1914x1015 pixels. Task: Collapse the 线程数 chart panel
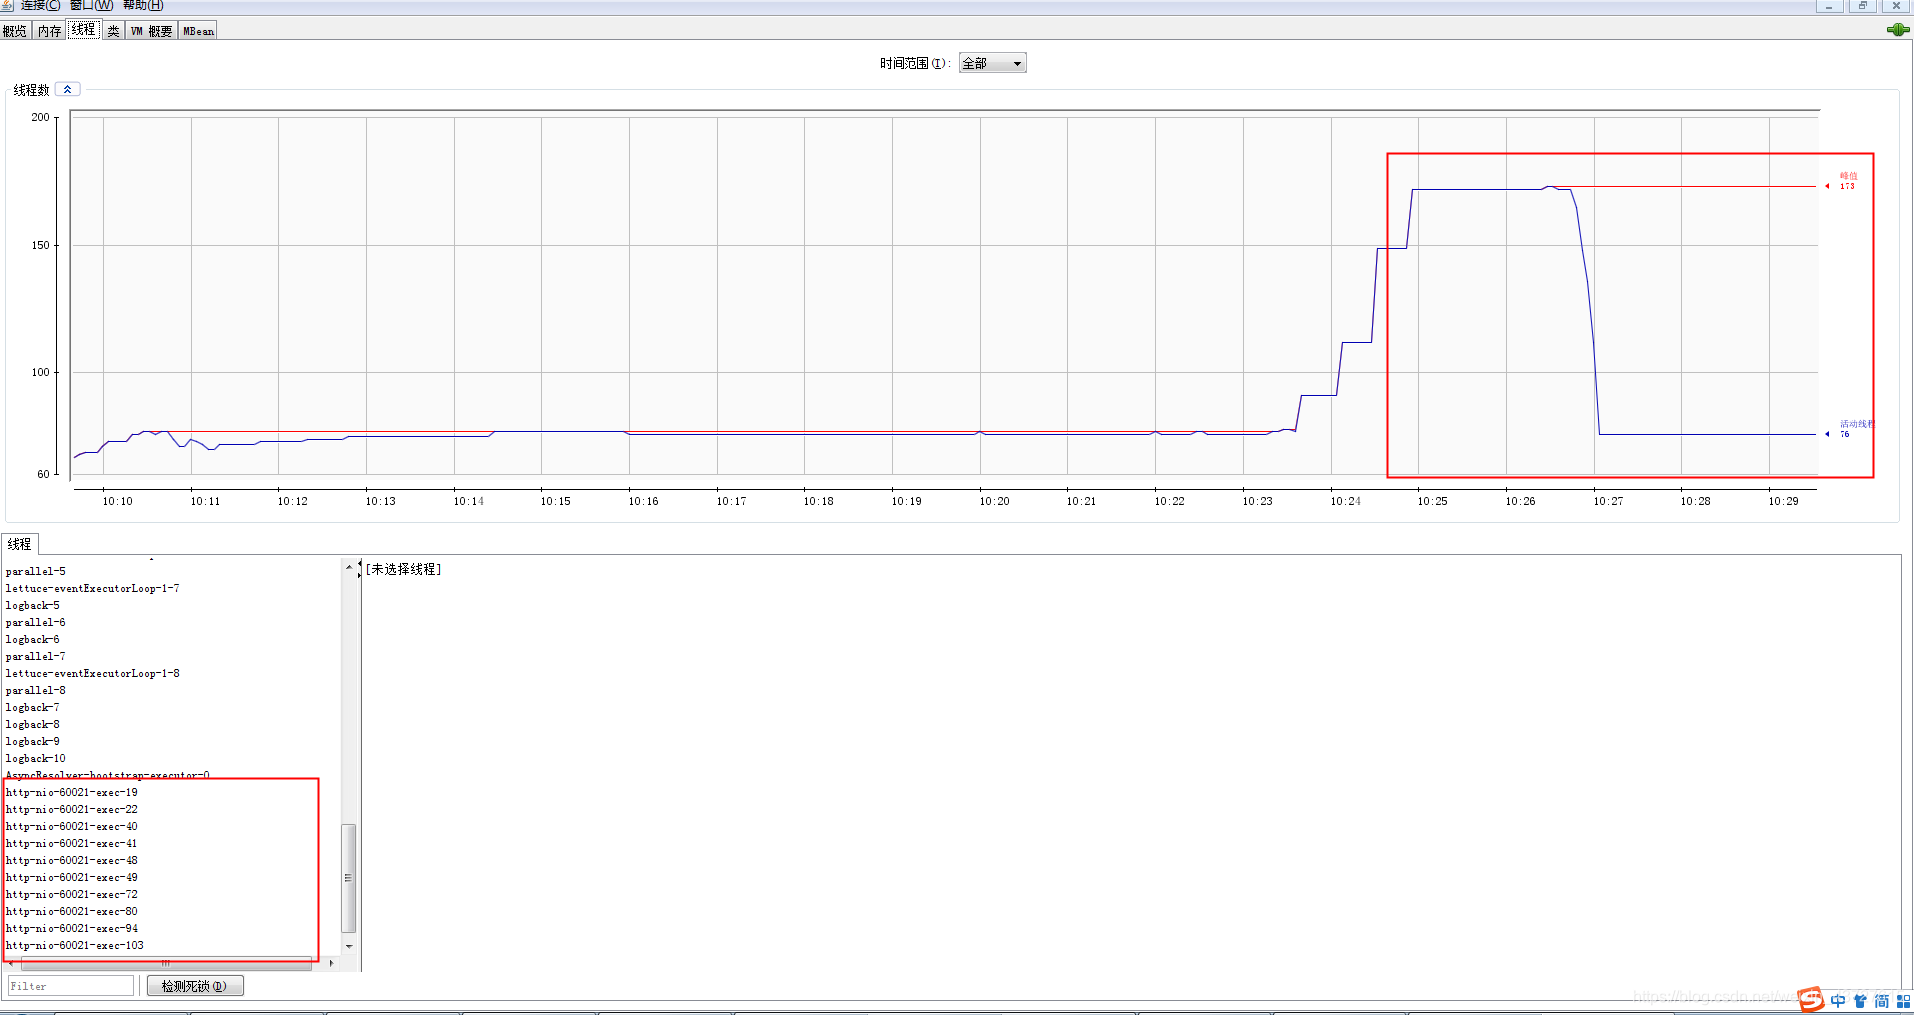68,90
